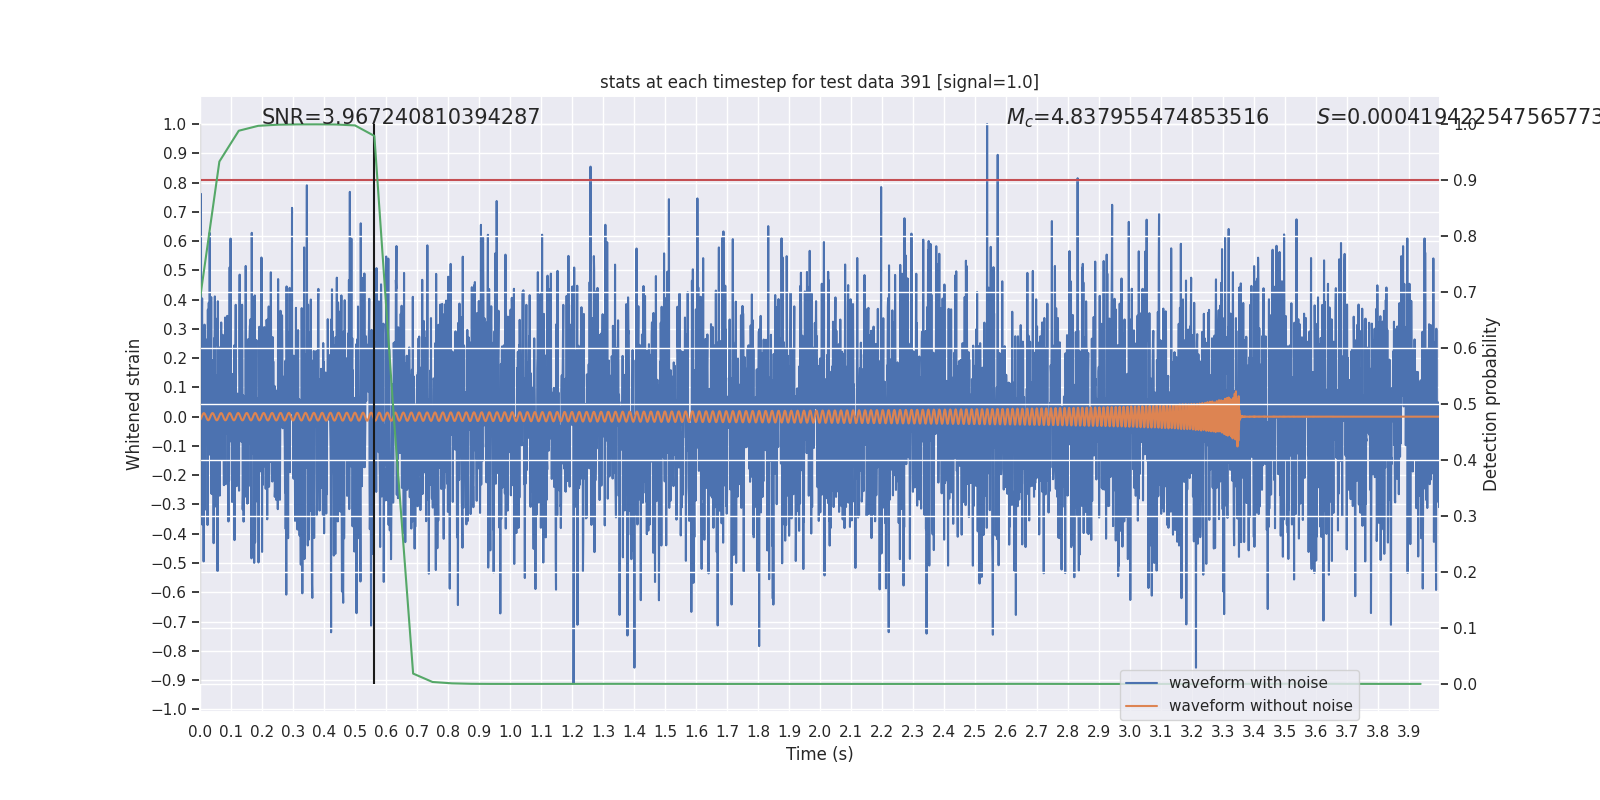Image resolution: width=1600 pixels, height=800 pixels.
Task: Click the x-axis tick label 2.0
Action: [819, 731]
